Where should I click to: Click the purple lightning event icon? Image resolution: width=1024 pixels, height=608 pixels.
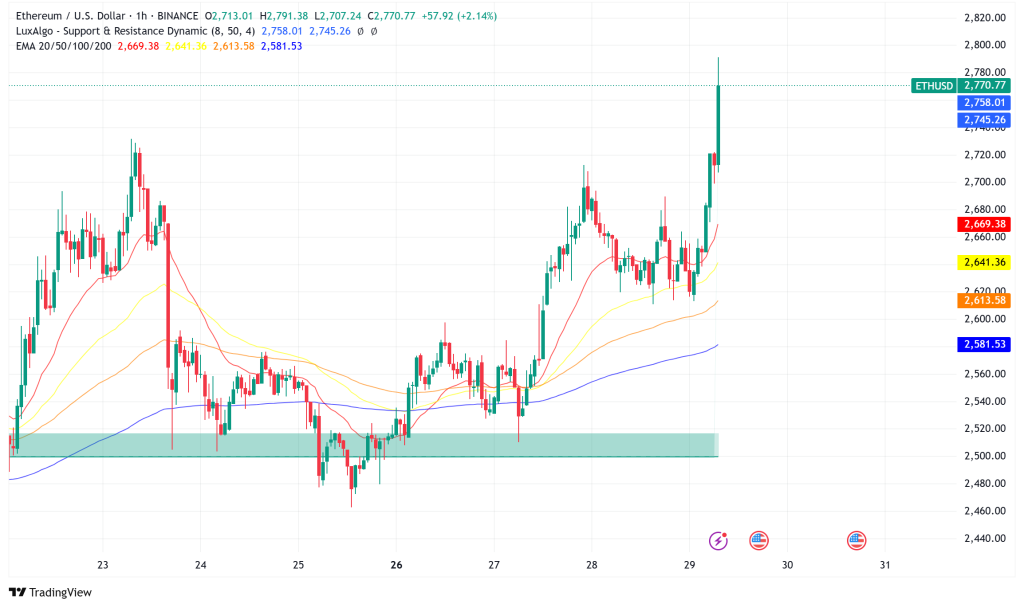718,540
